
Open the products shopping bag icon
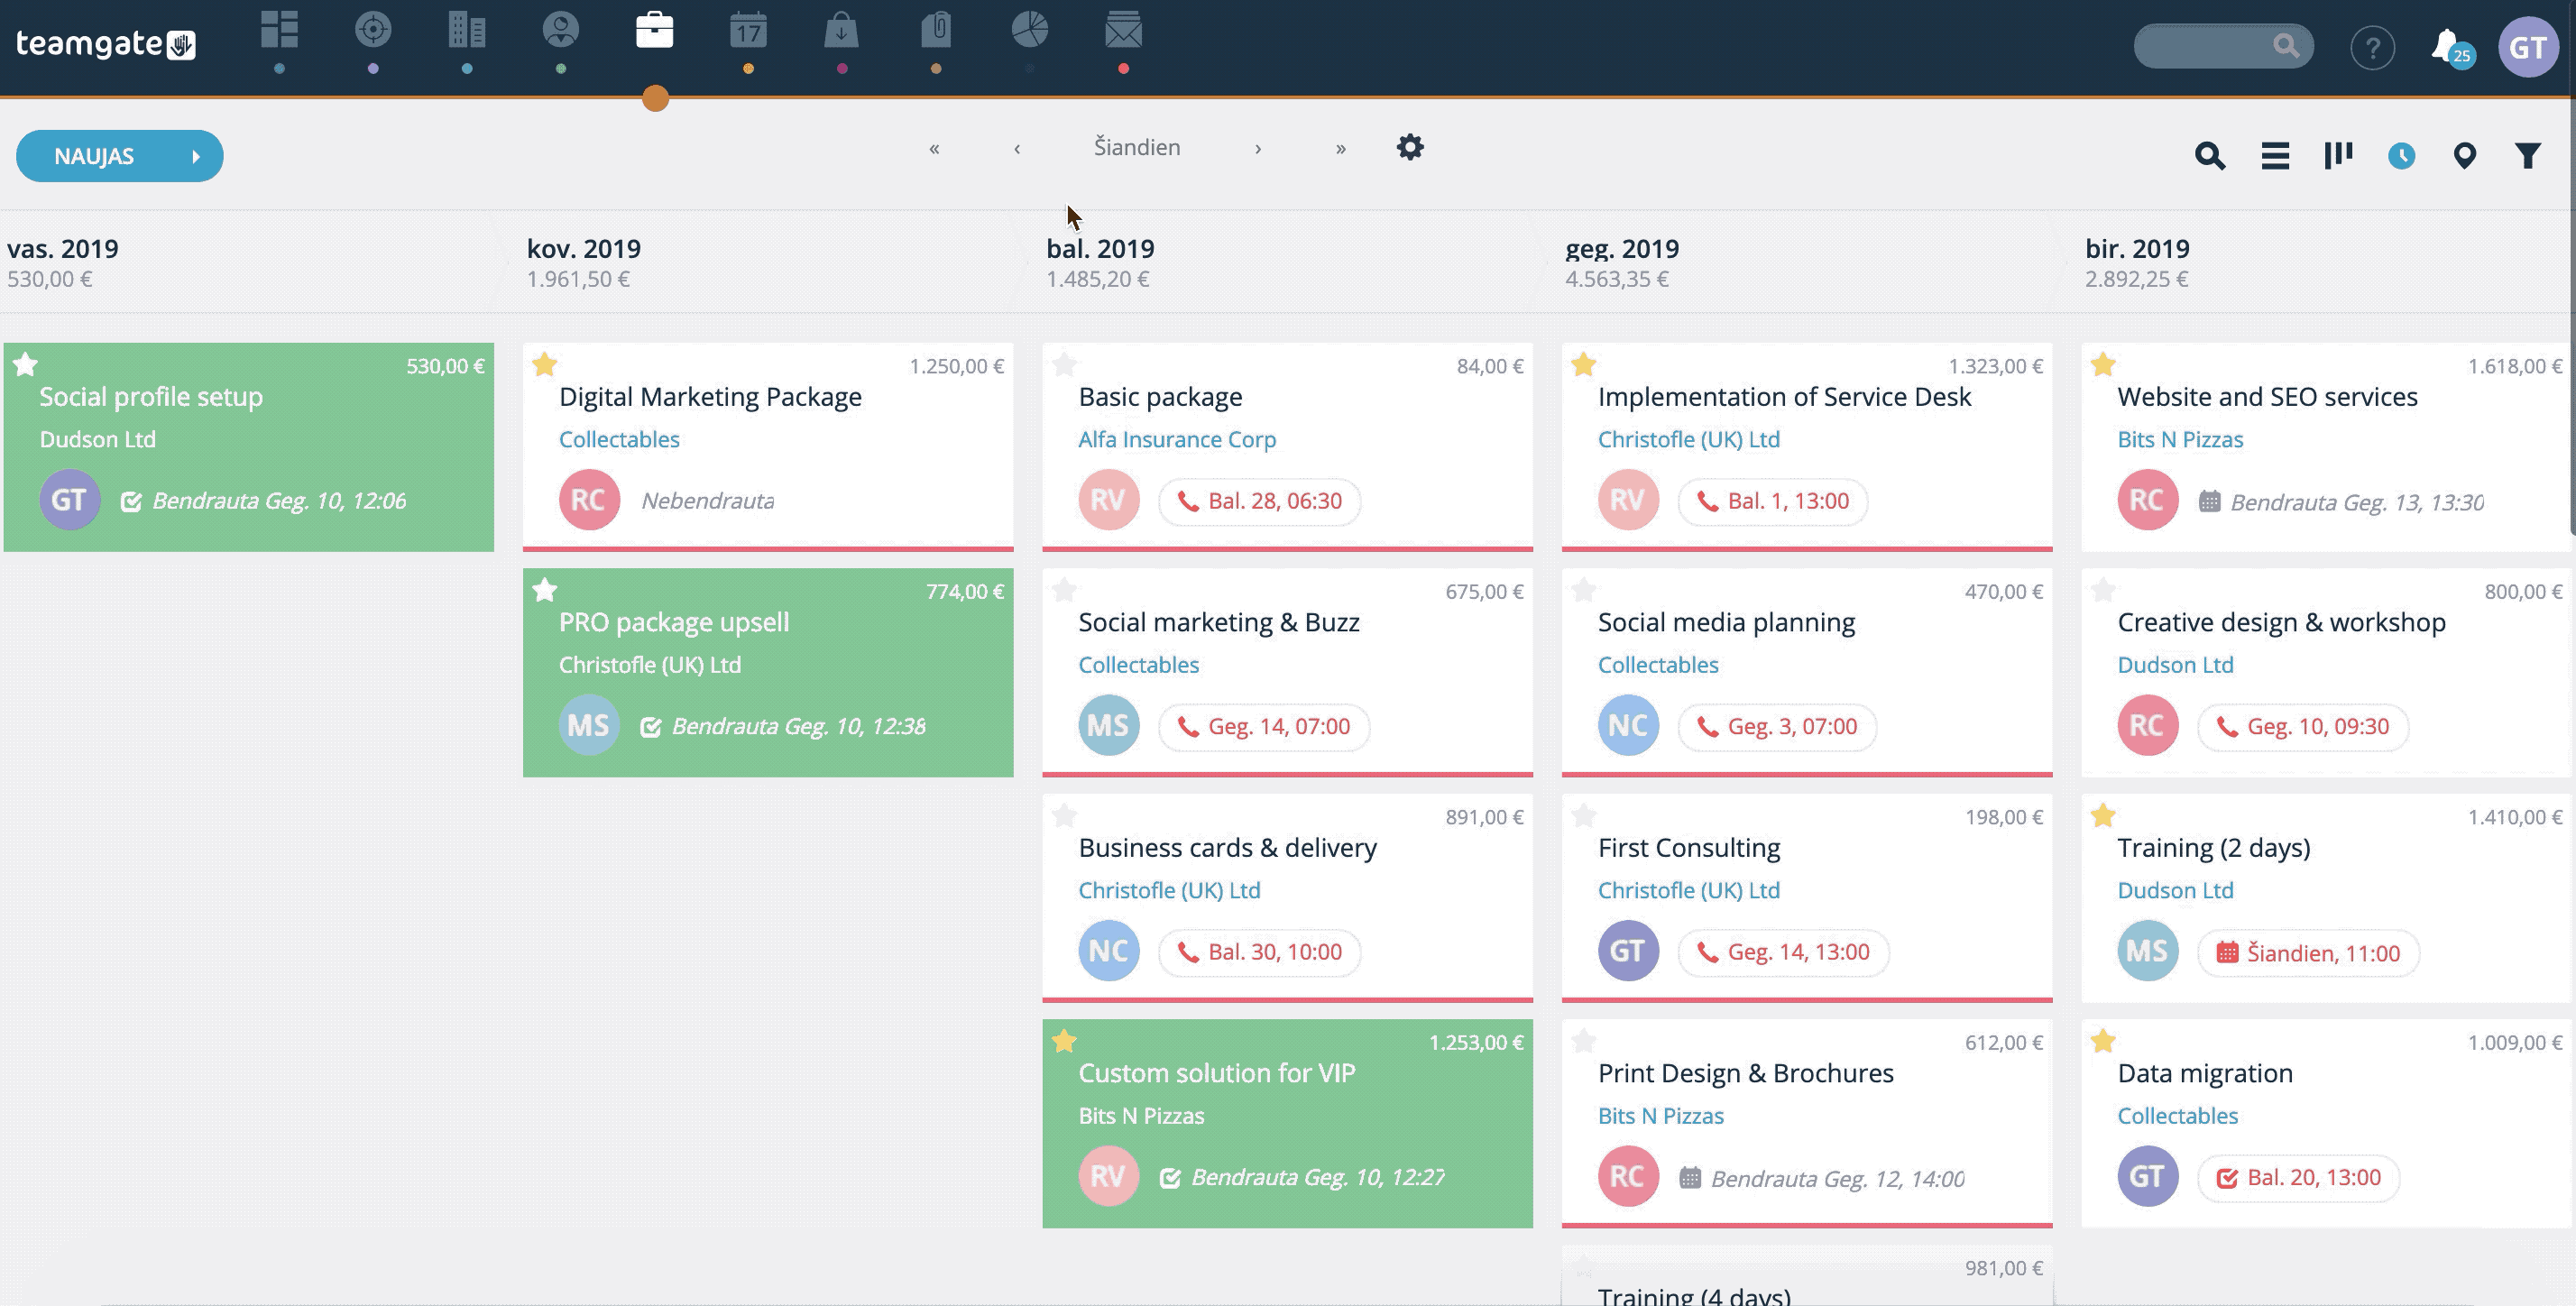(x=842, y=30)
